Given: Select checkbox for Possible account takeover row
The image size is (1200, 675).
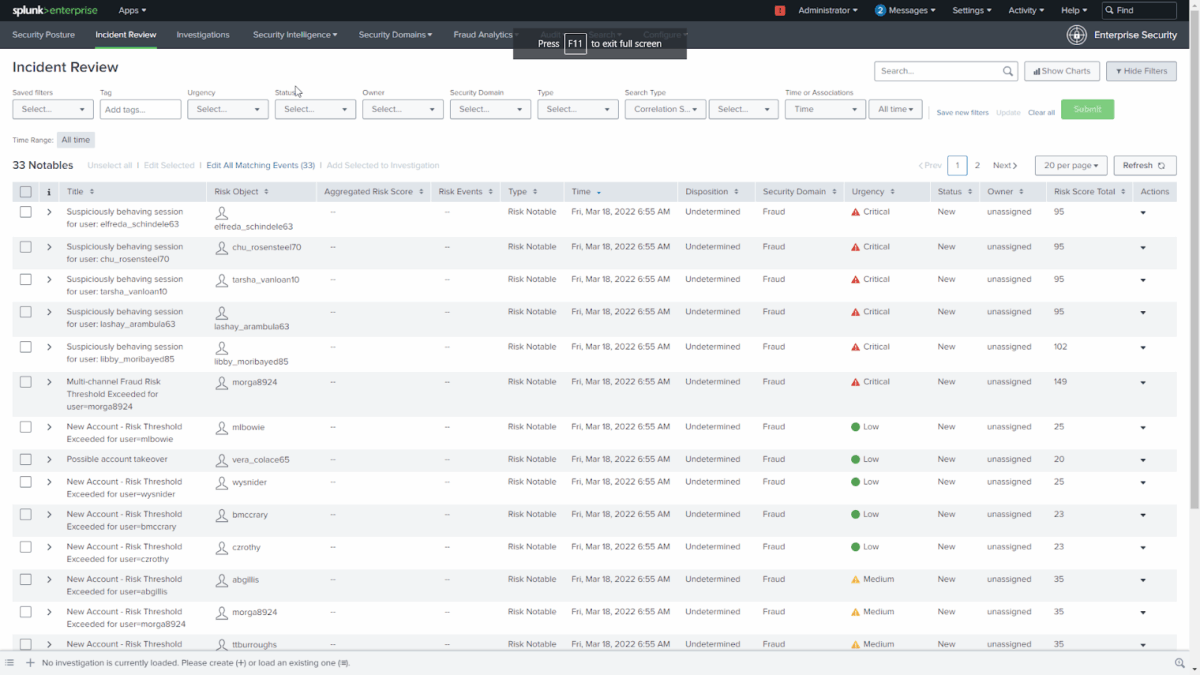Looking at the screenshot, I should click(25, 460).
